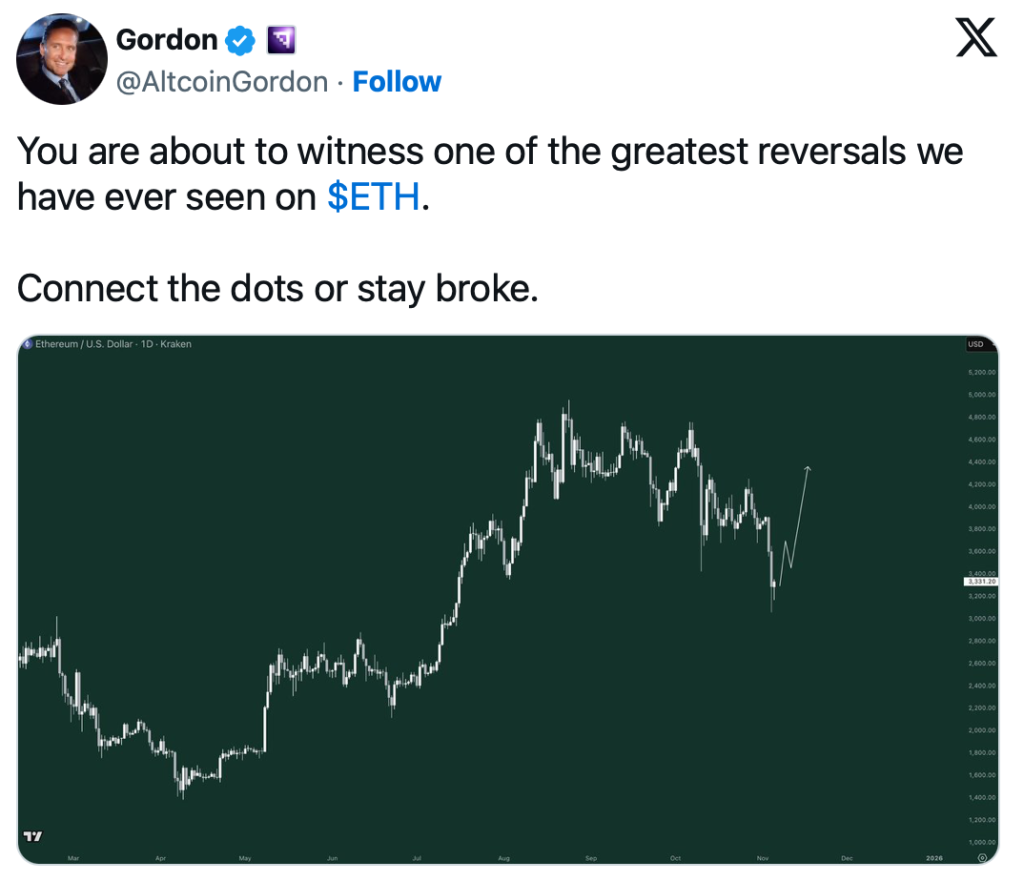This screenshot has width=1024, height=881.
Task: Click the Ethereum symbol icon in chart header
Action: coord(28,344)
